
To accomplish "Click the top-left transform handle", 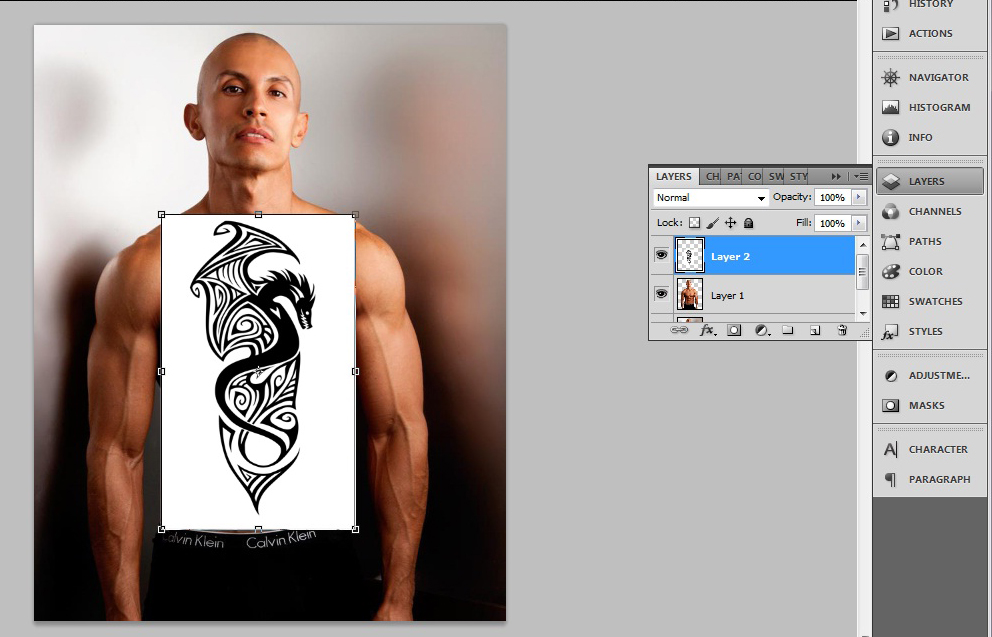I will [161, 215].
